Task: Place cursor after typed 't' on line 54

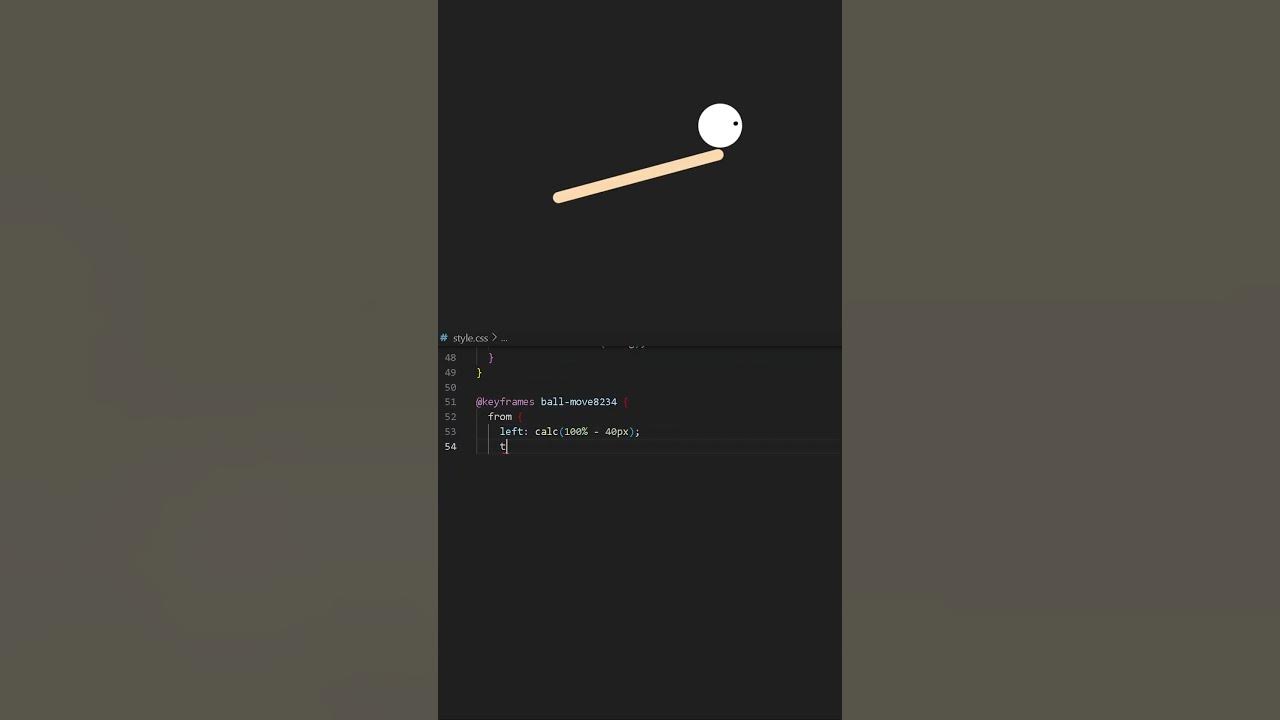Action: pos(507,447)
